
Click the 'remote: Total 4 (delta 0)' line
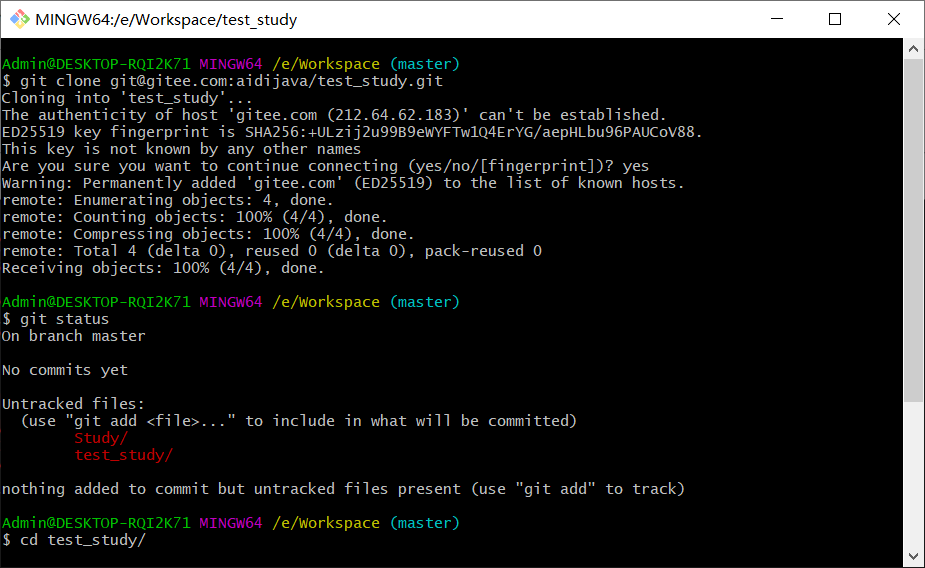(272, 251)
